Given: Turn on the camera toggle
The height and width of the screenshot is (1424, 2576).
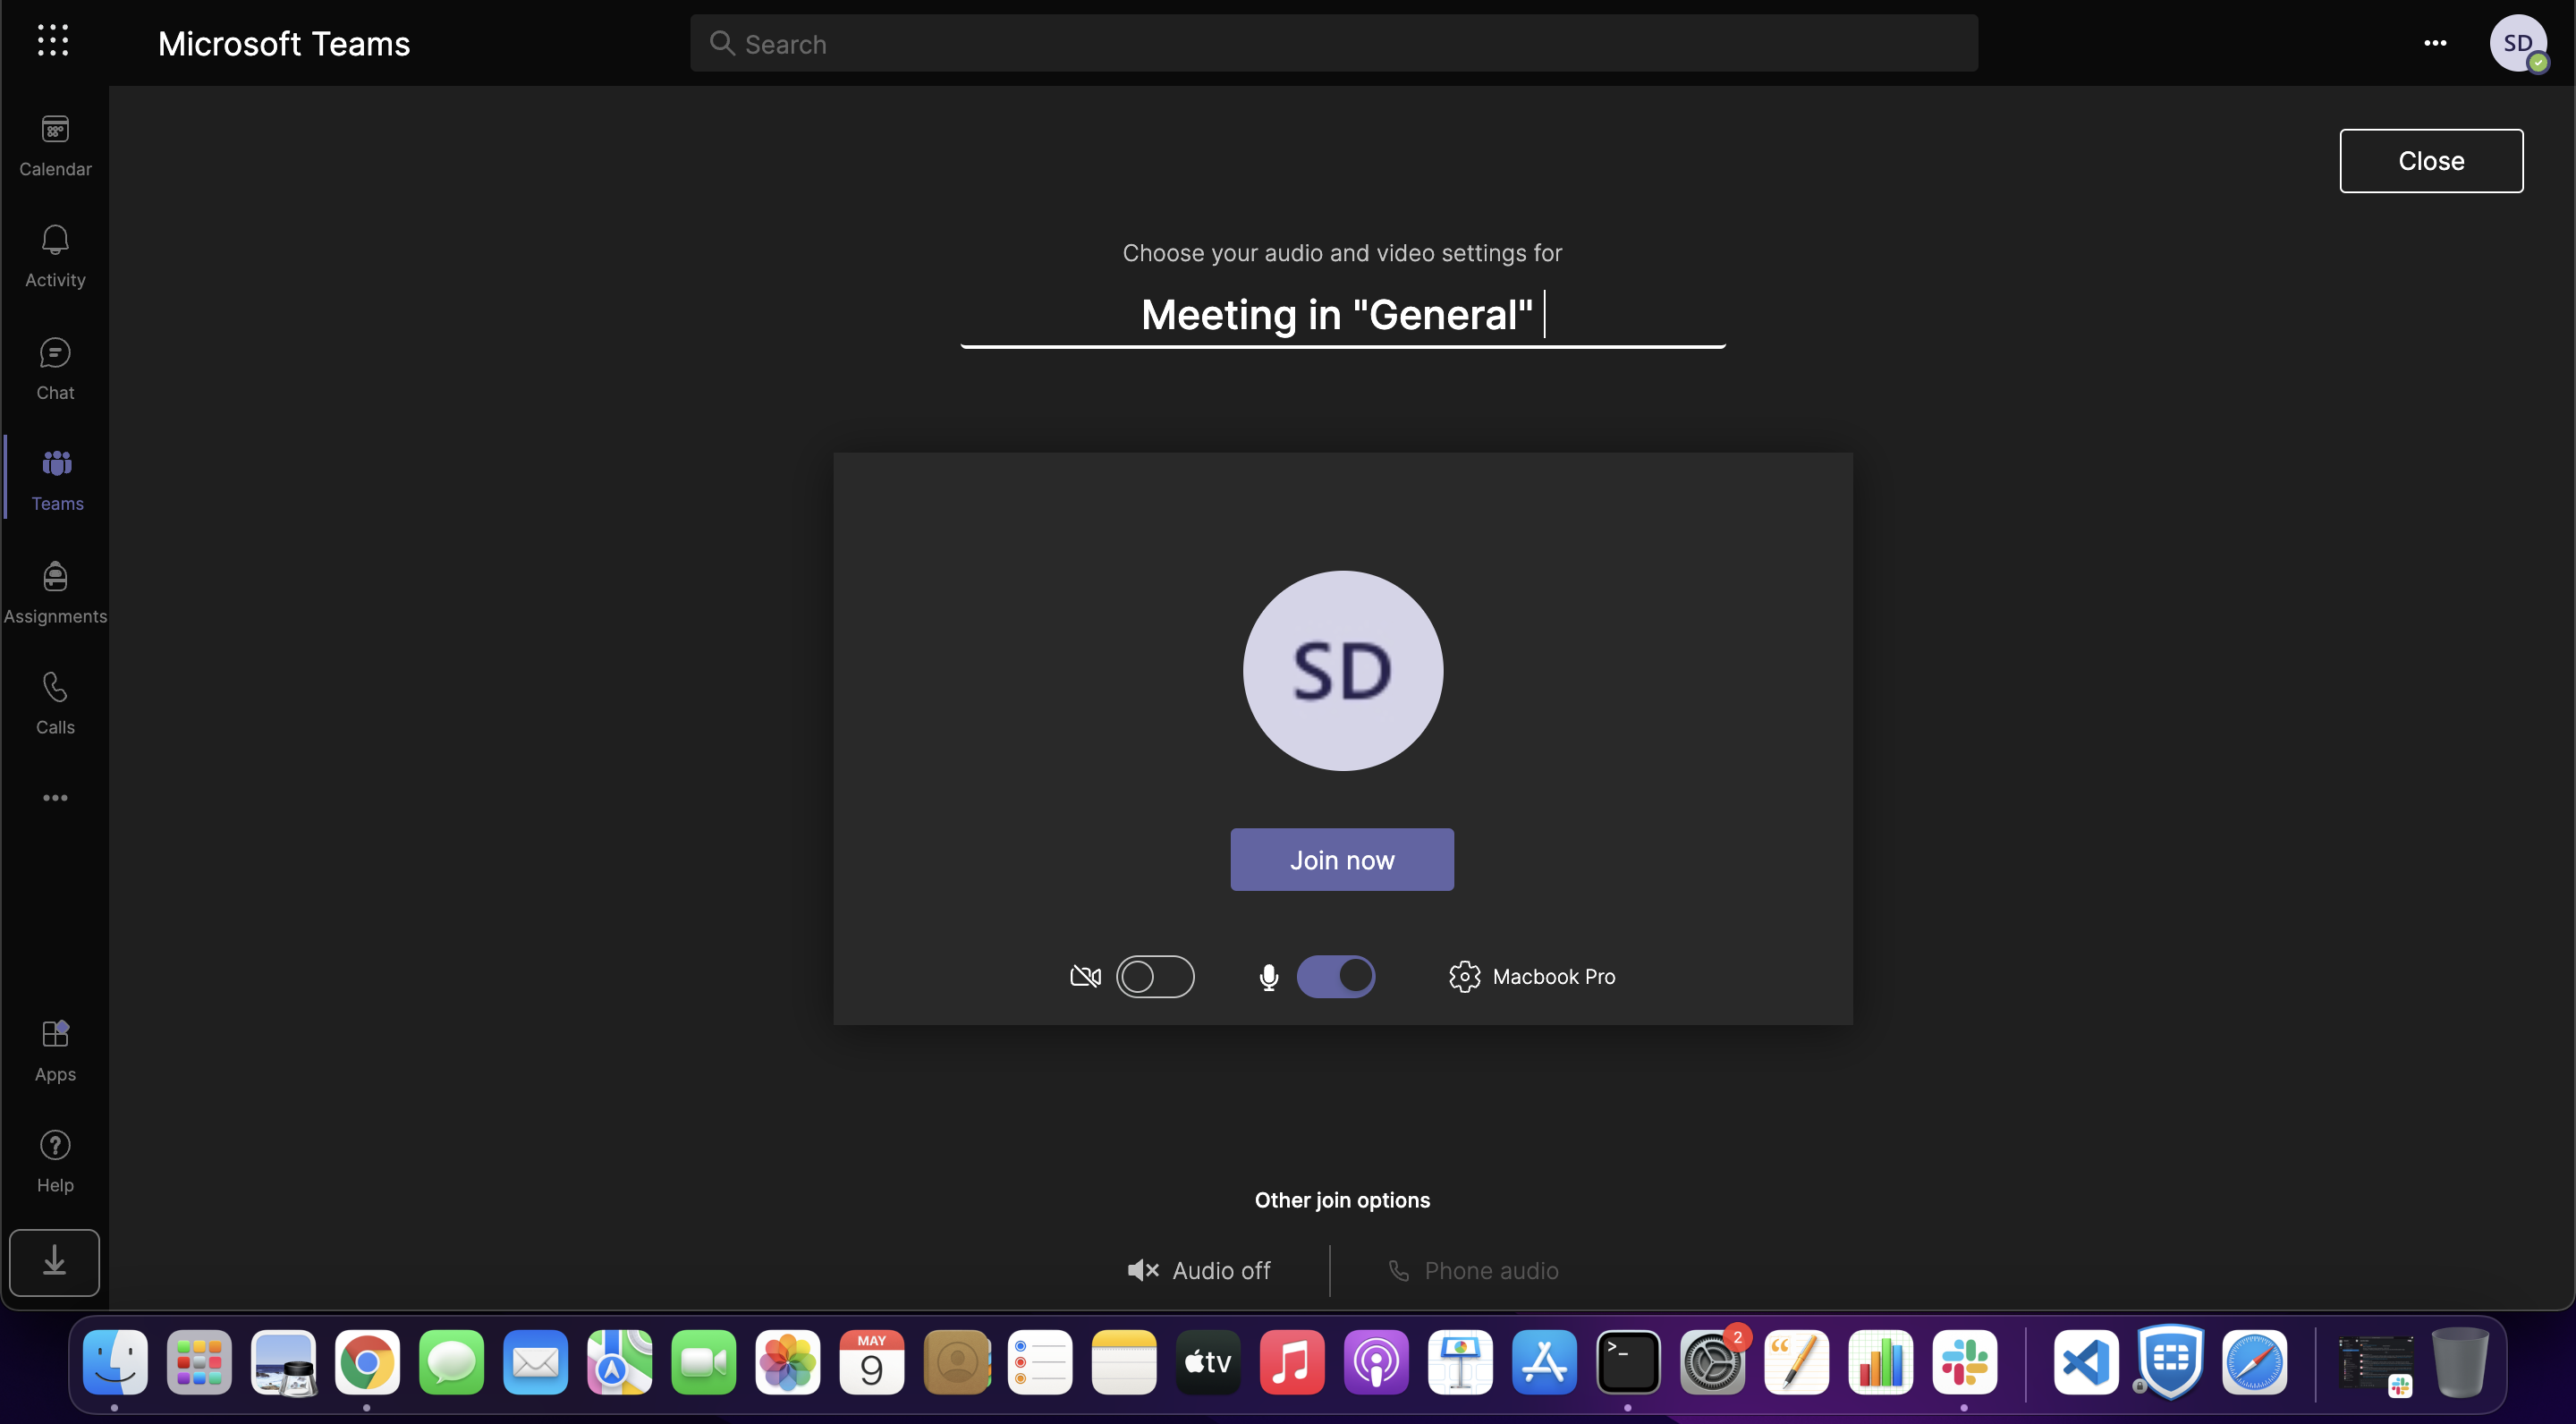Looking at the screenshot, I should [x=1154, y=976].
